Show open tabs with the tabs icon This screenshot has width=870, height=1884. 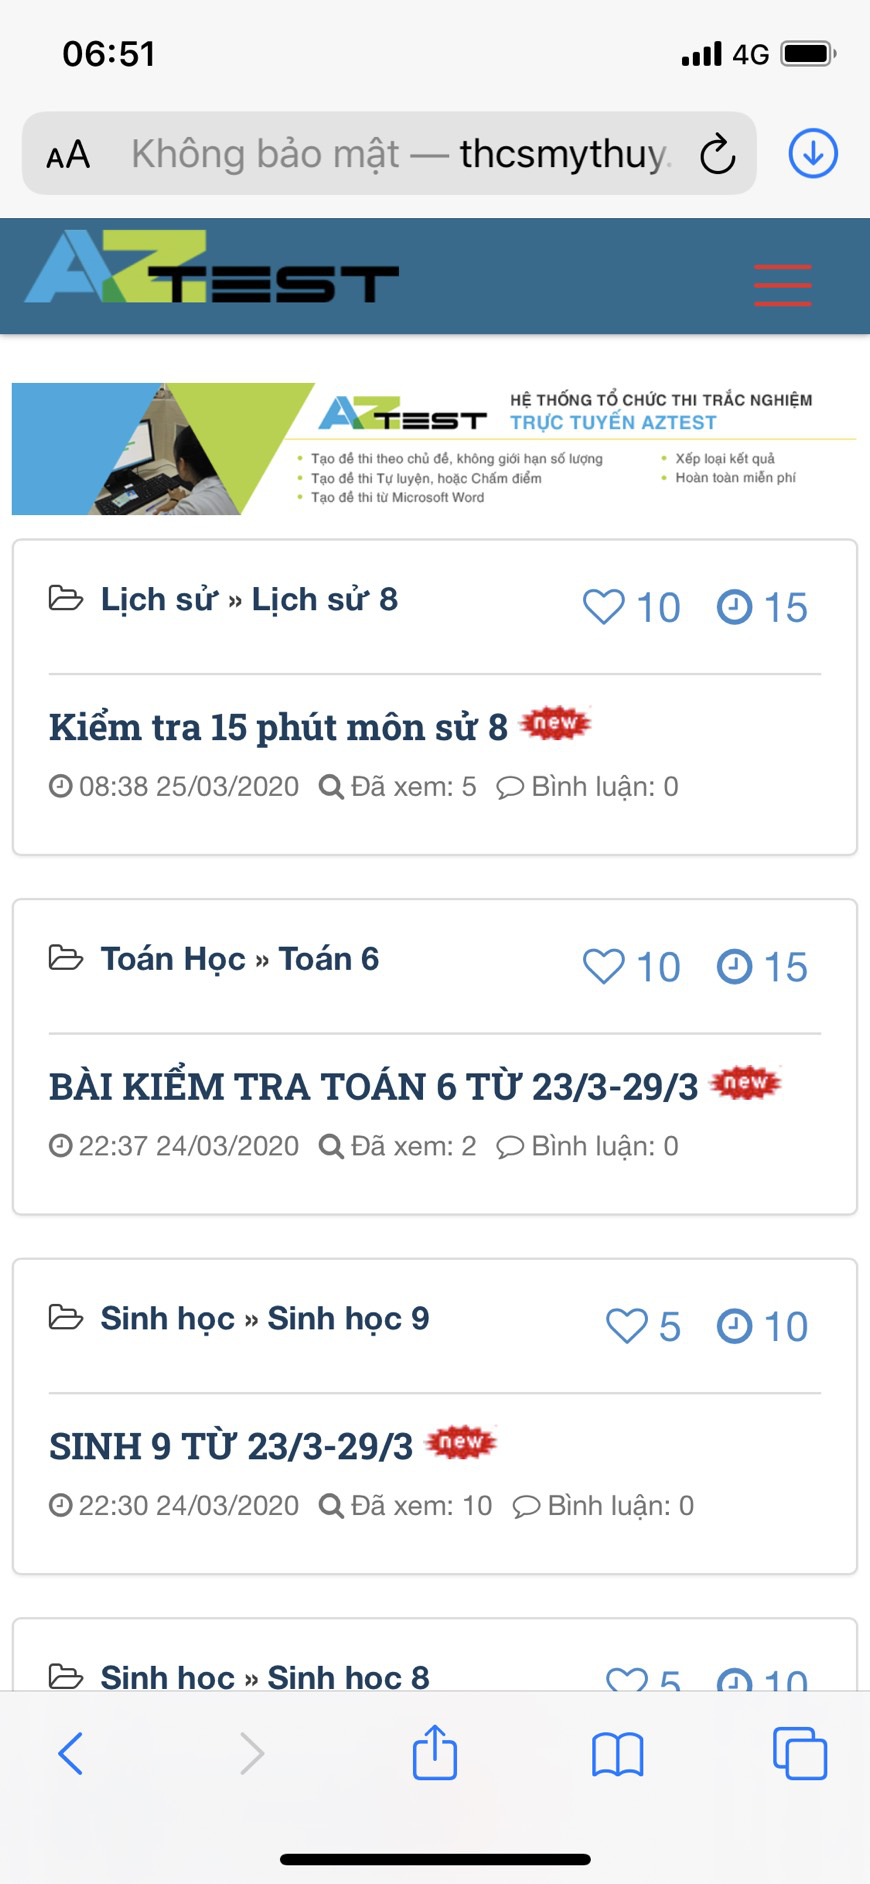[x=800, y=1753]
